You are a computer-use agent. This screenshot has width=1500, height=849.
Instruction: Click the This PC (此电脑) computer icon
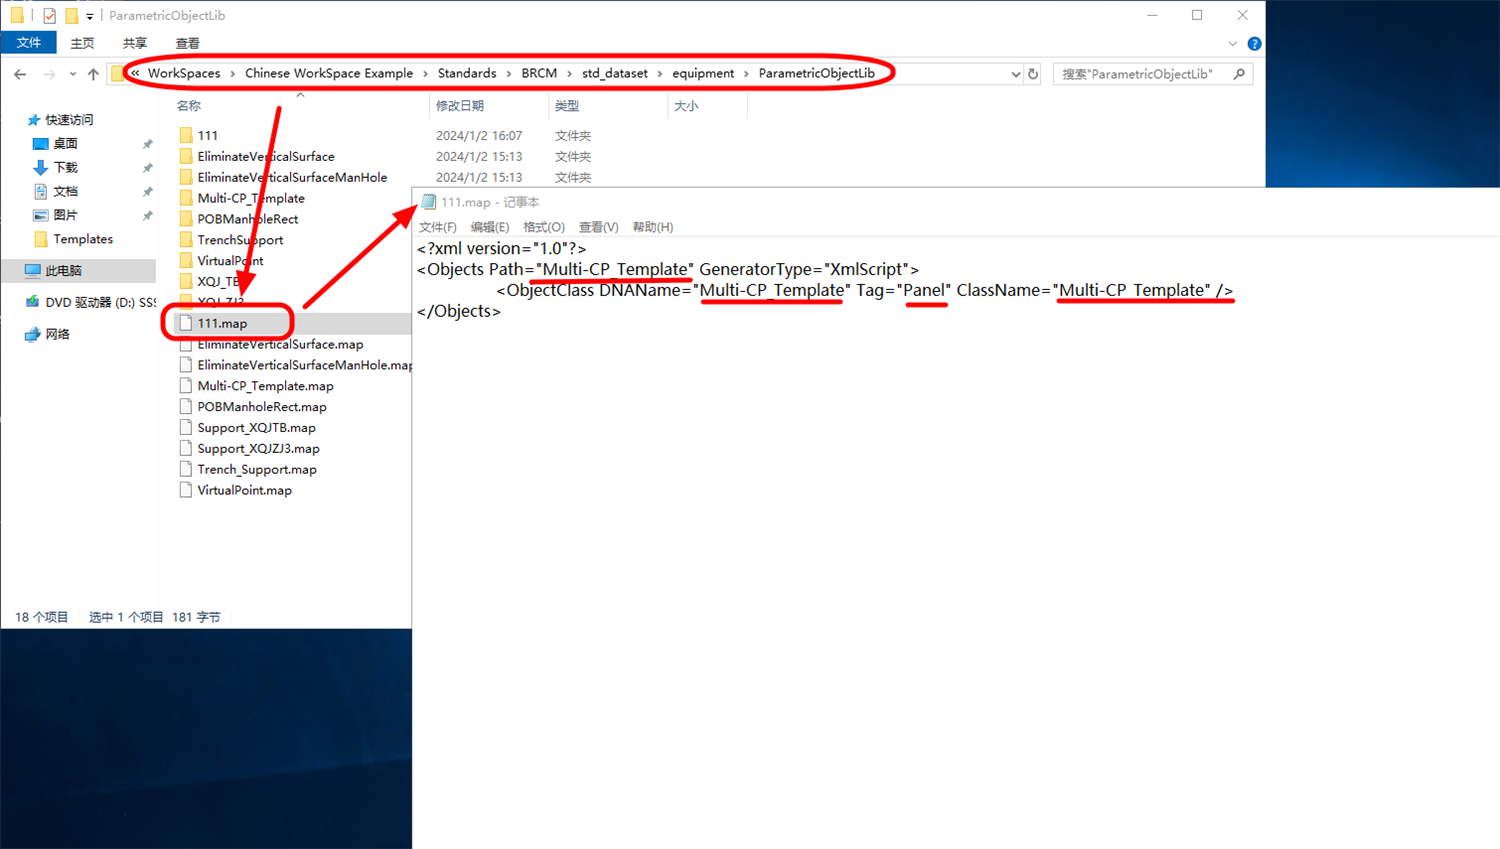[x=33, y=271]
